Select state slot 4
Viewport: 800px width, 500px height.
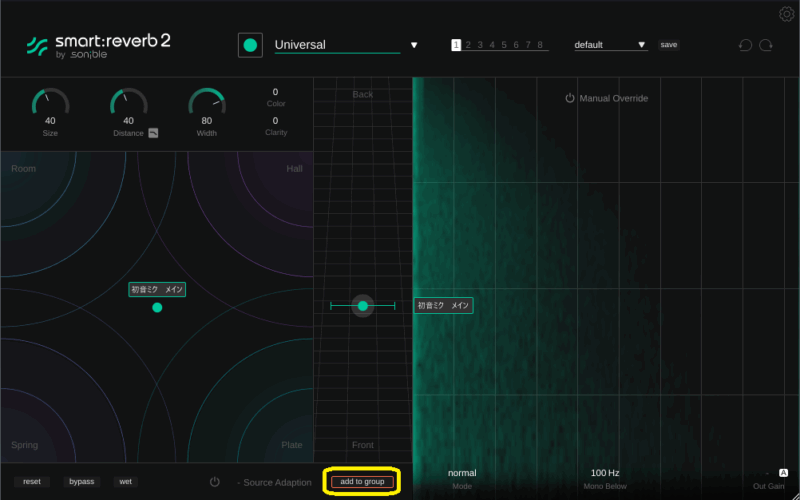(492, 45)
